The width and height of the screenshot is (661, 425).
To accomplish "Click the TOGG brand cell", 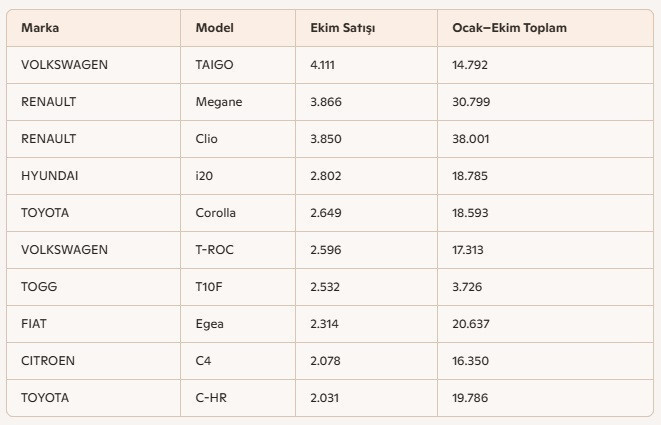I will click(39, 287).
